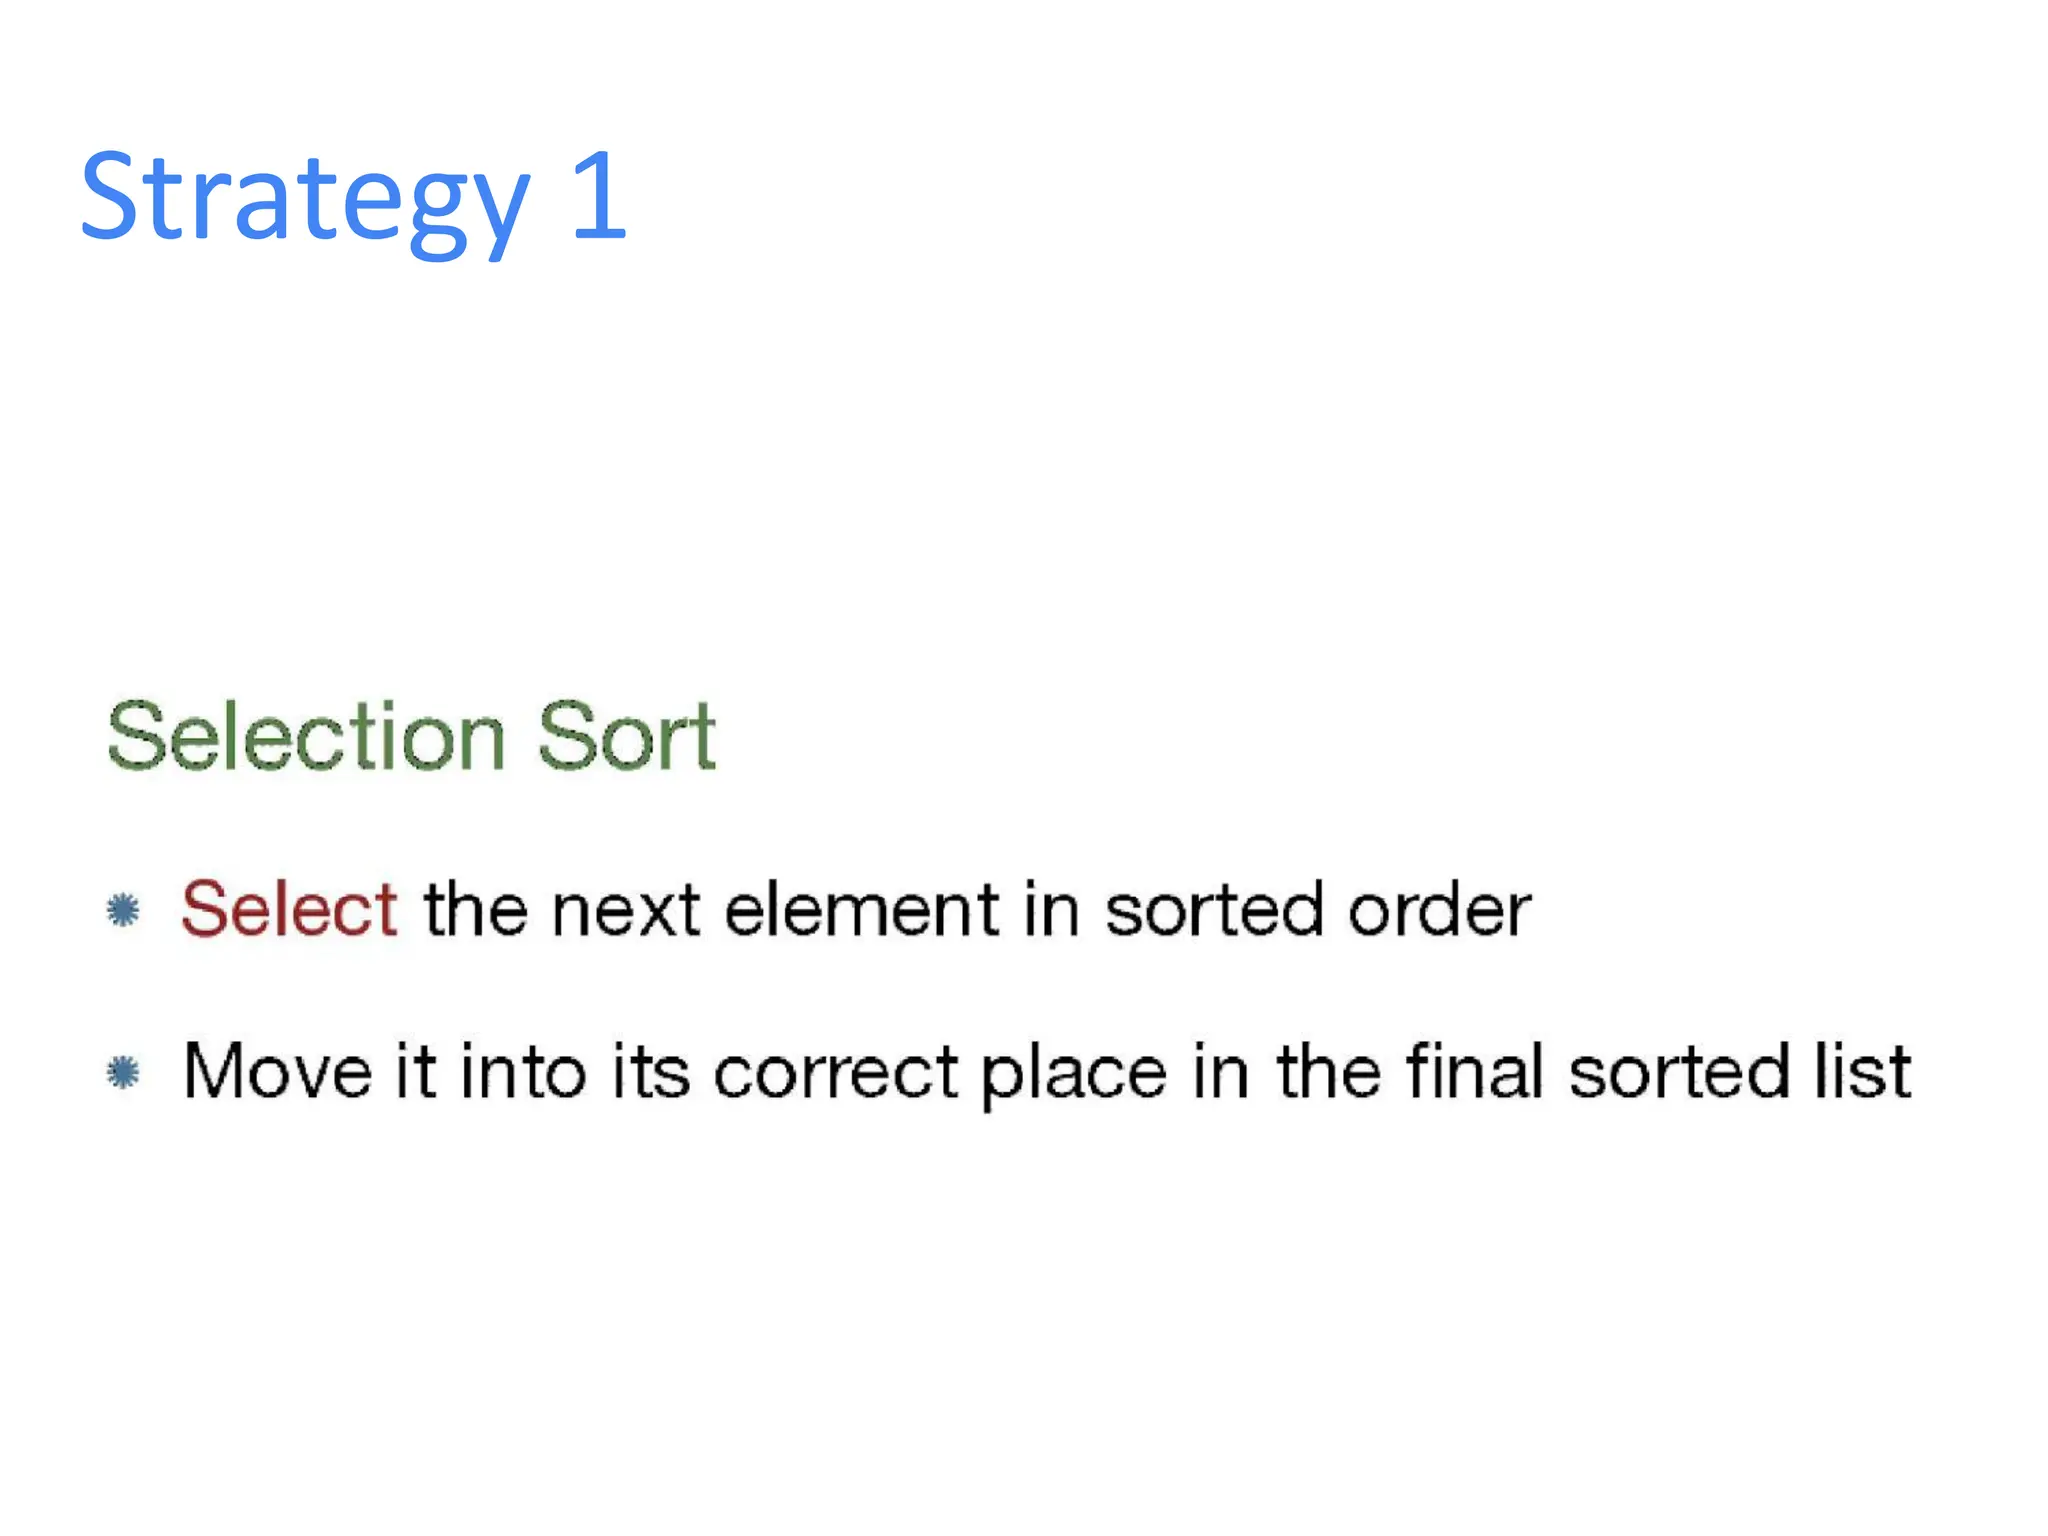
Task: Click the word 'Selection' in green heading
Action: click(306, 736)
